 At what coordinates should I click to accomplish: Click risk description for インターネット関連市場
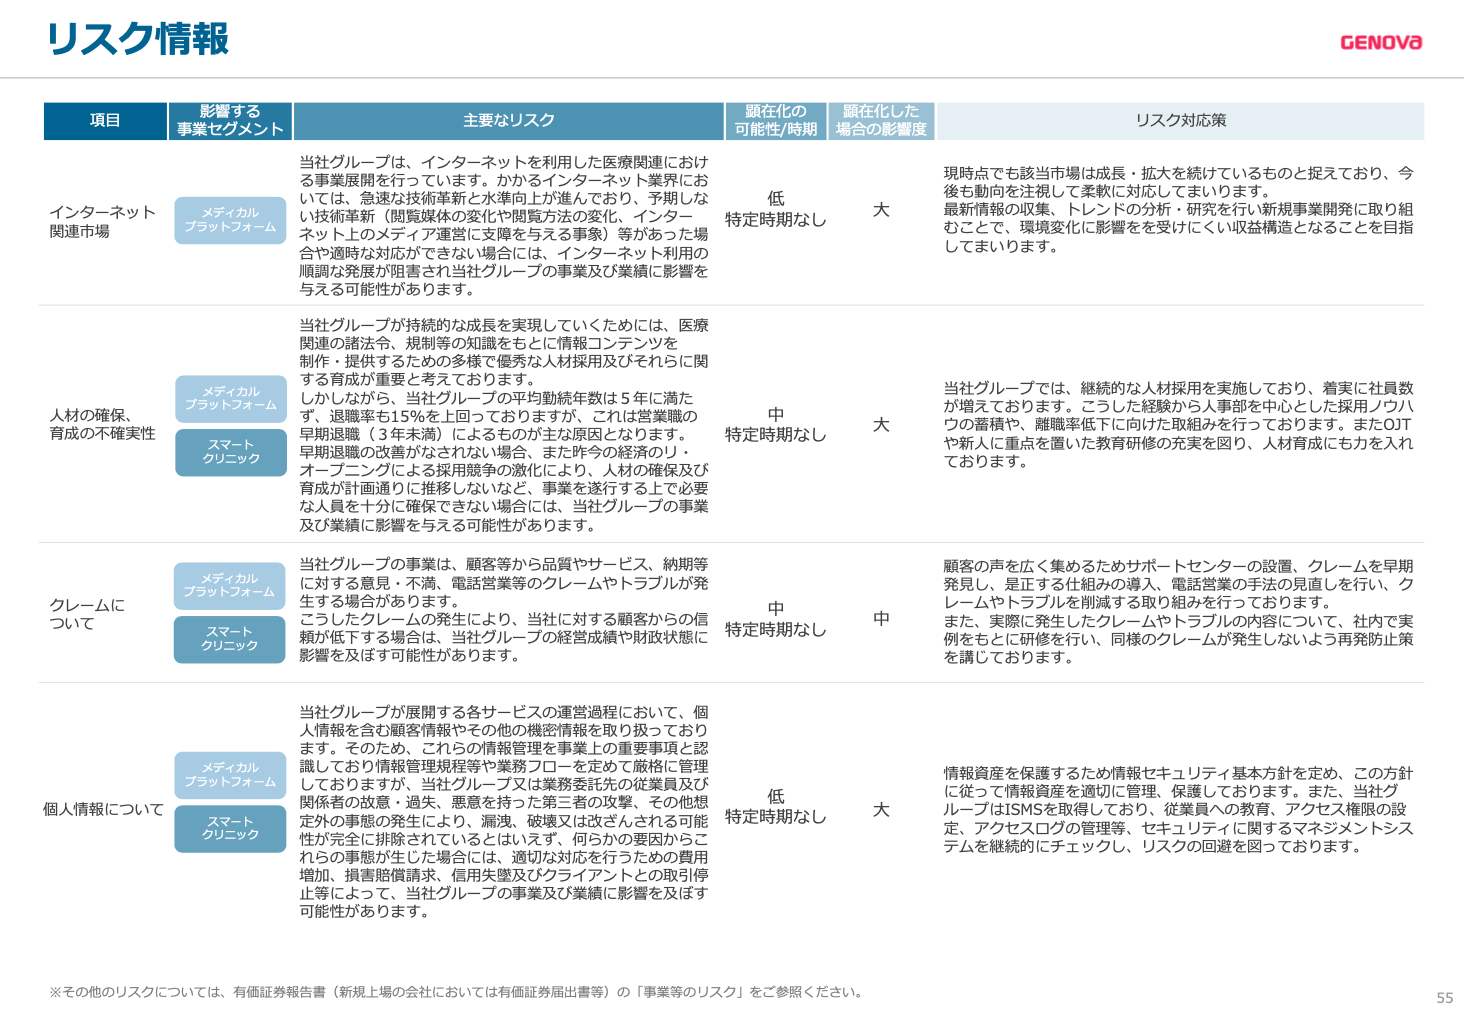(x=504, y=226)
